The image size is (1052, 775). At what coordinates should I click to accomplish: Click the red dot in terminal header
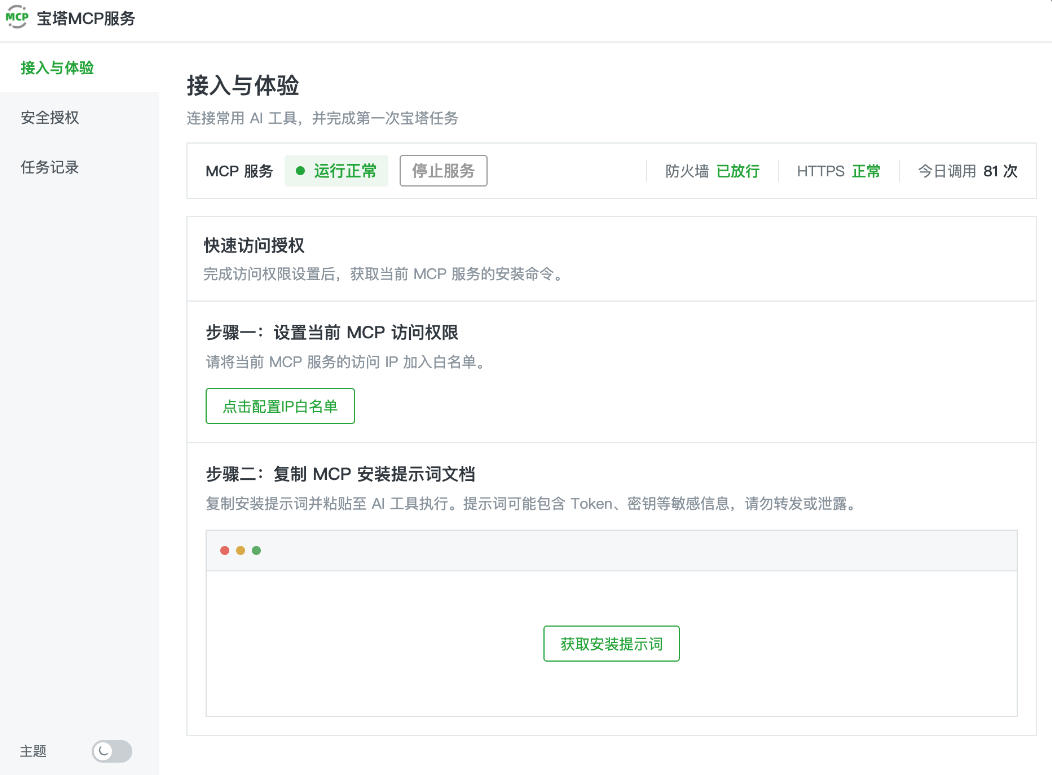[225, 550]
